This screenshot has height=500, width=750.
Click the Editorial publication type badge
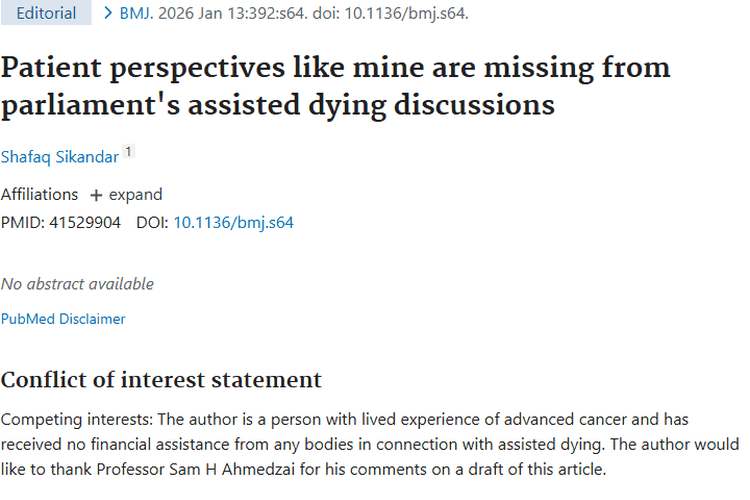point(46,14)
